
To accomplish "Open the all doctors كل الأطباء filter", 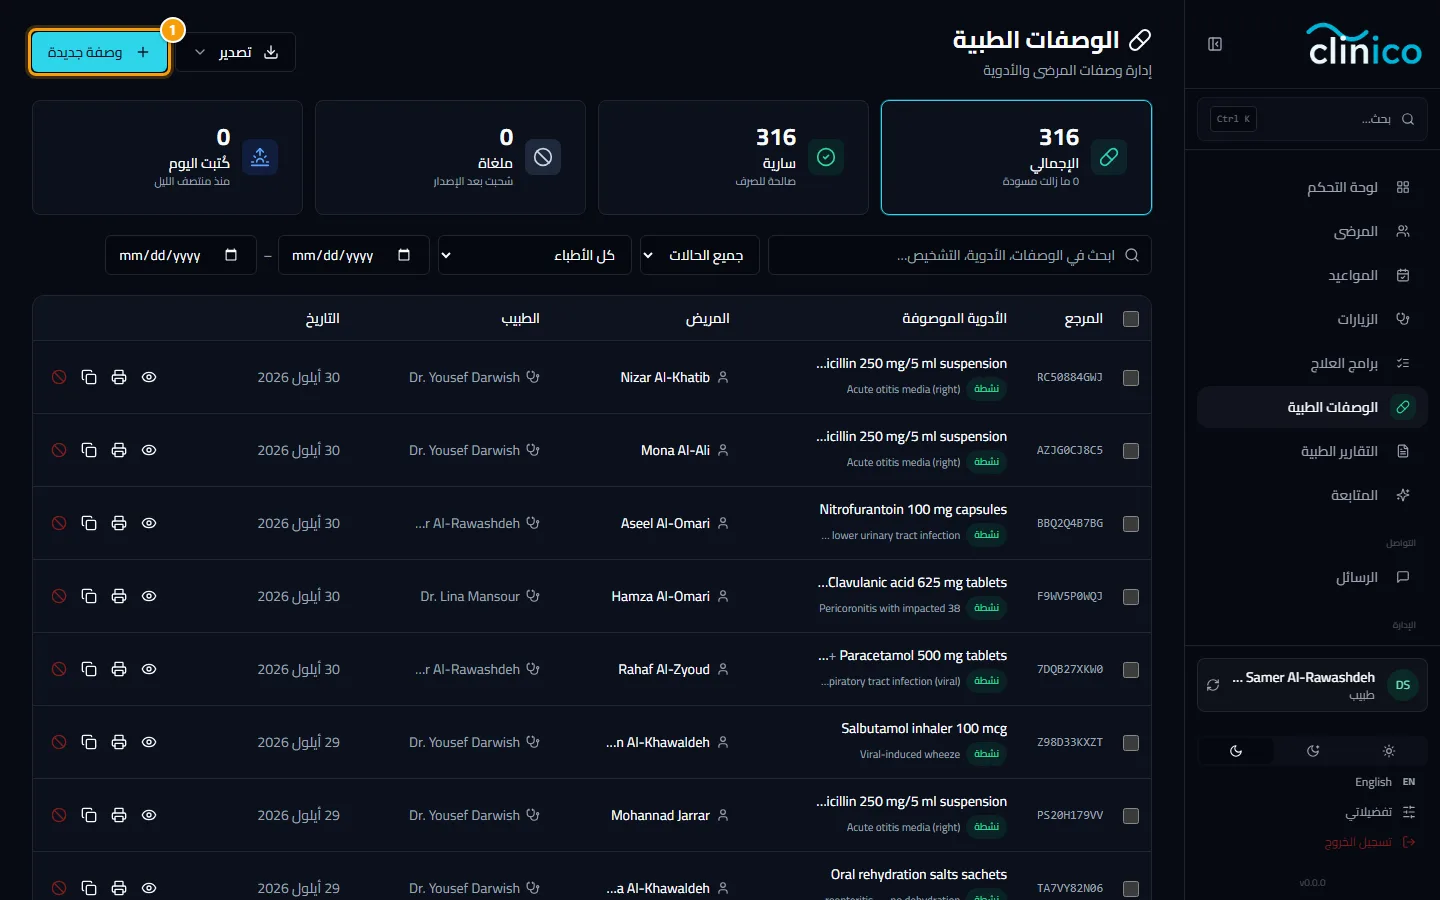I will click(x=534, y=255).
